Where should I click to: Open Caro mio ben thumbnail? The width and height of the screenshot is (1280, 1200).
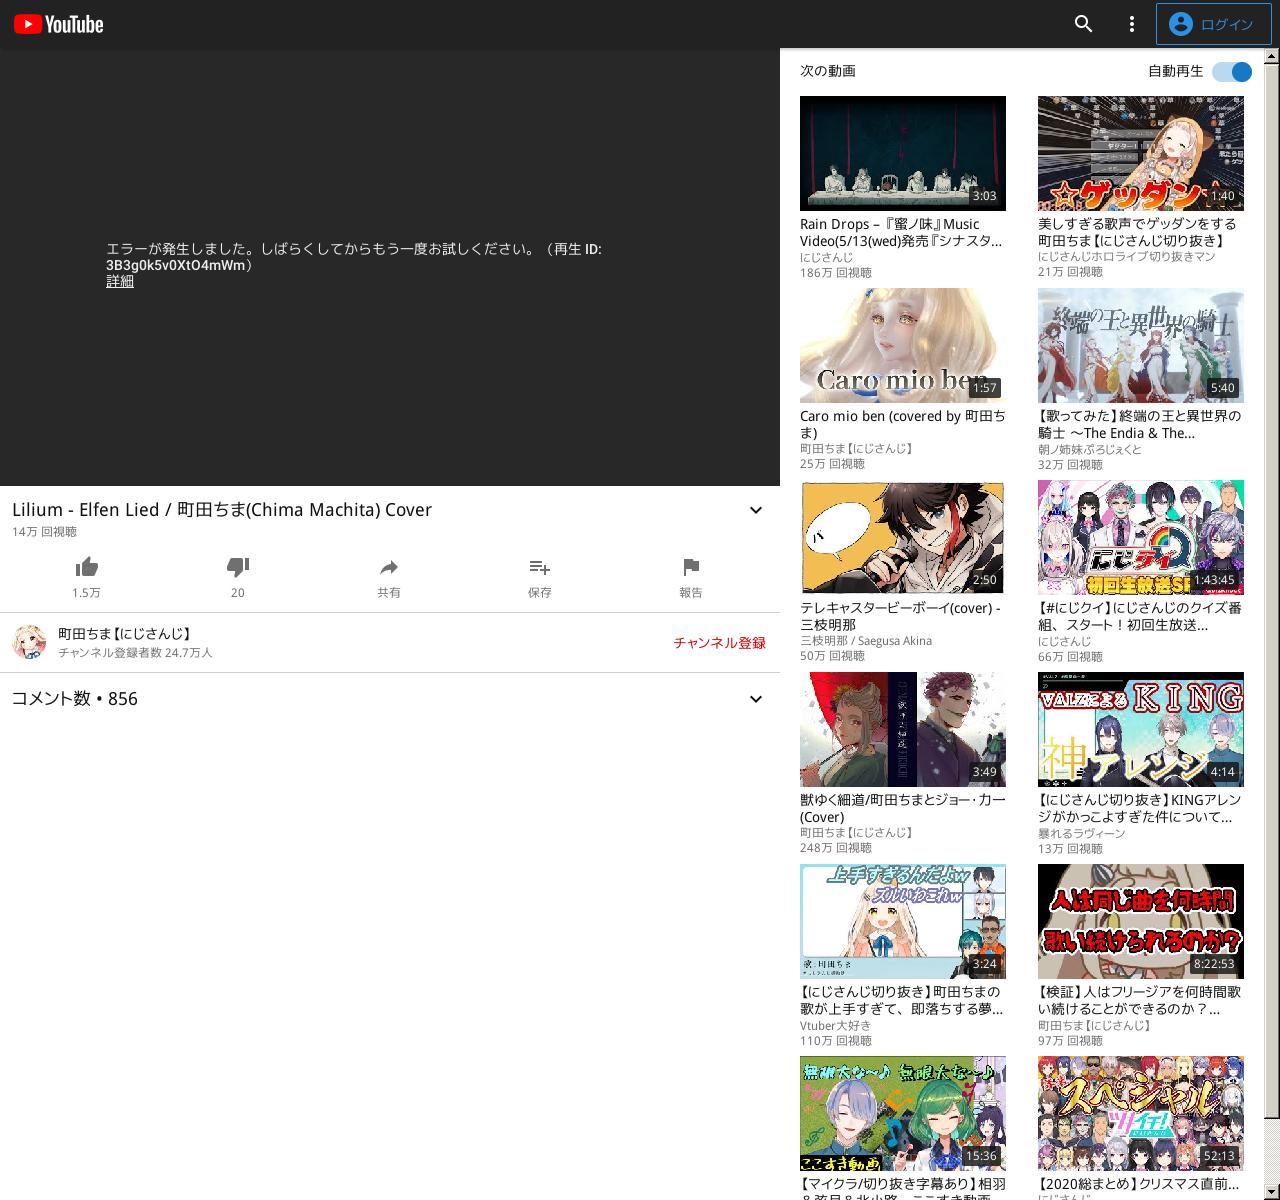point(903,345)
